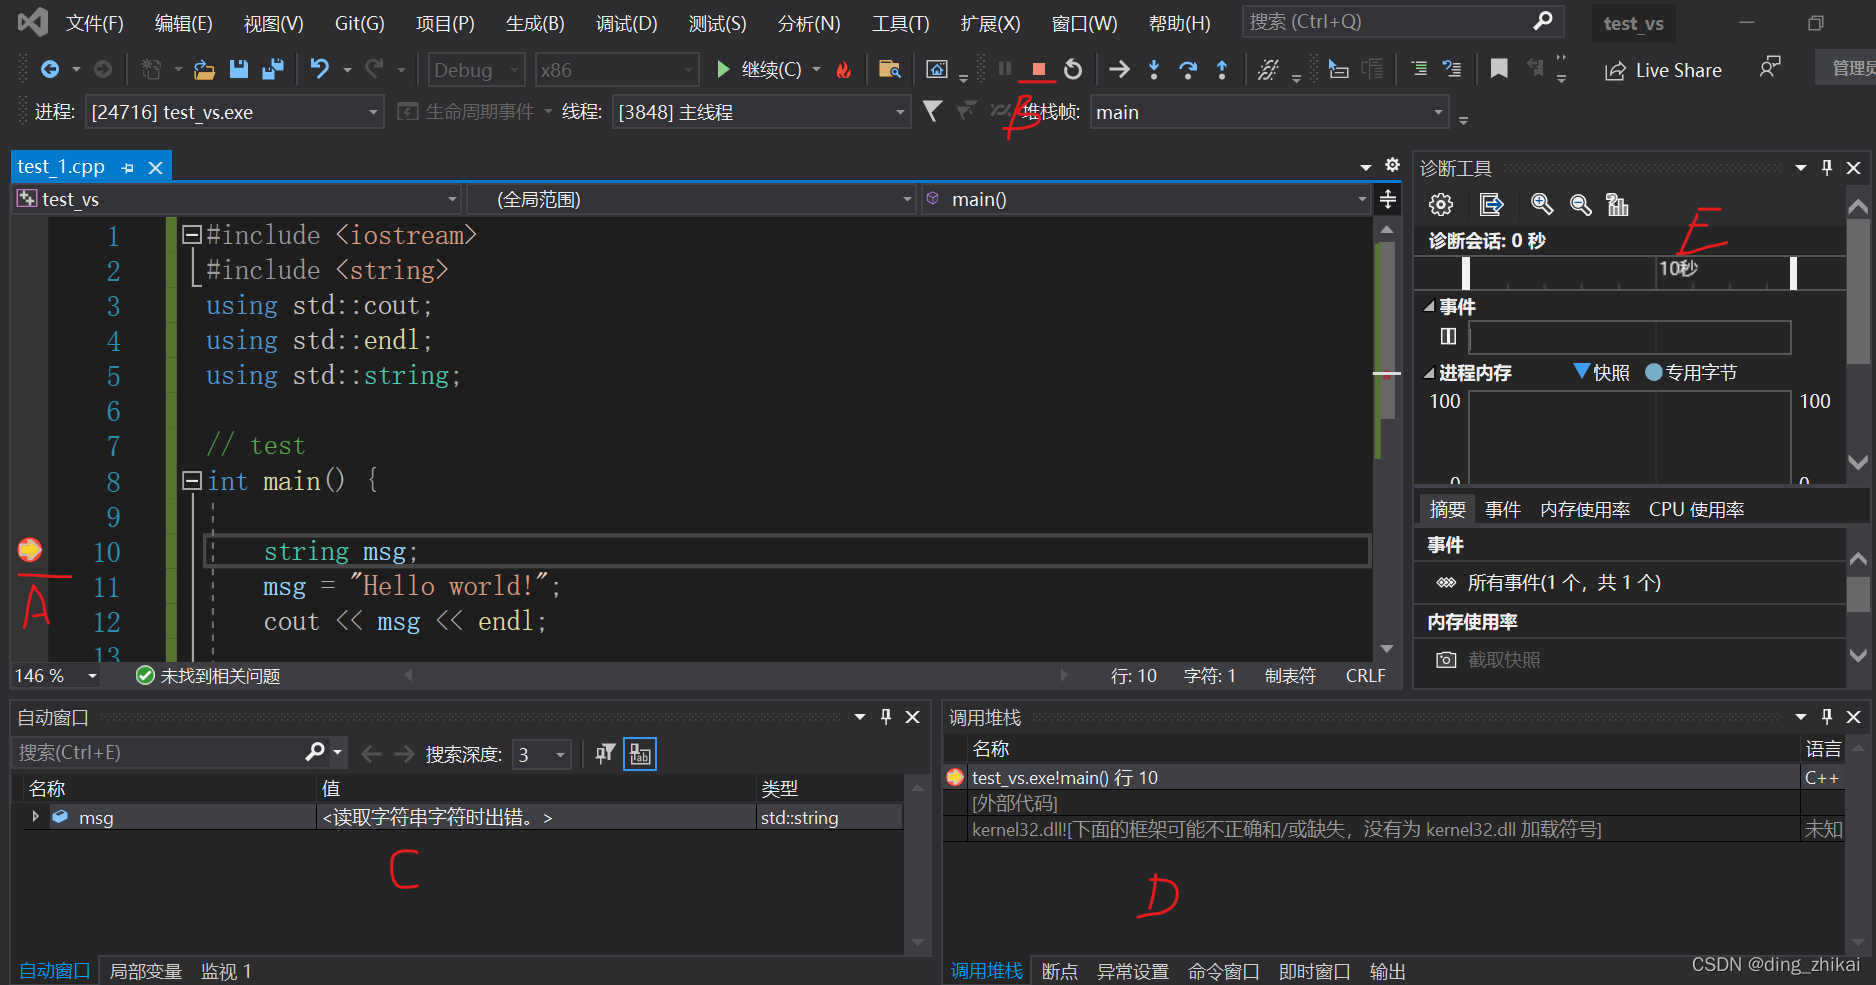Viewport: 1876px width, 985px height.
Task: Open the 文件(F) menu
Action: tap(94, 23)
